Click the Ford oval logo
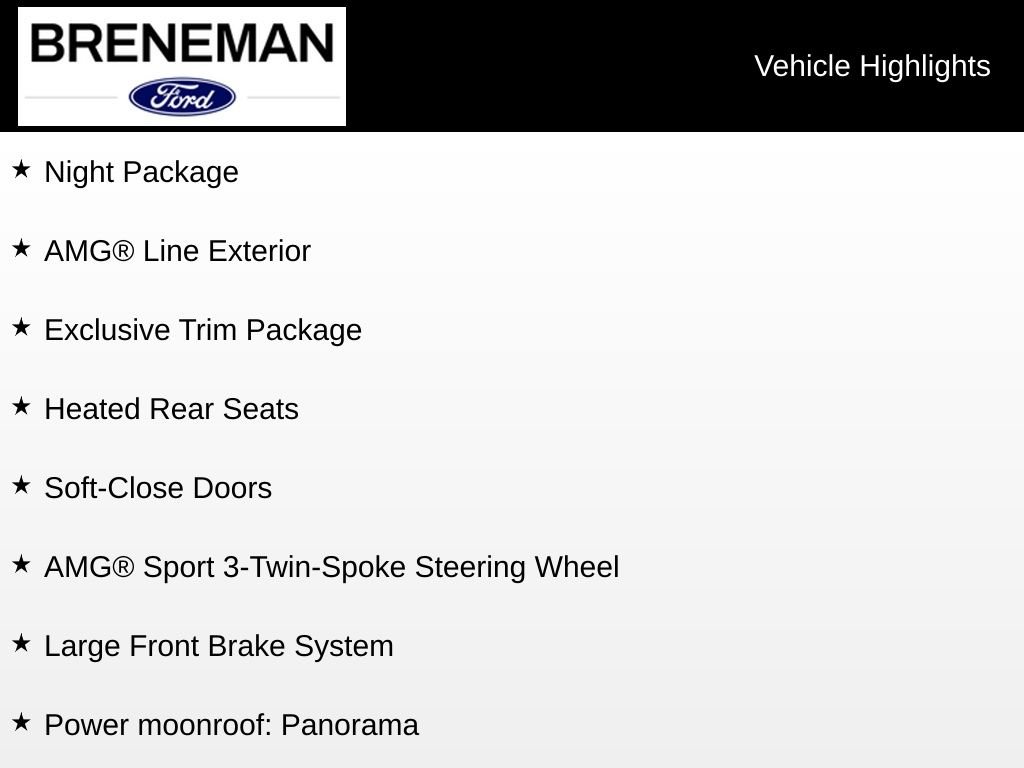 coord(182,97)
